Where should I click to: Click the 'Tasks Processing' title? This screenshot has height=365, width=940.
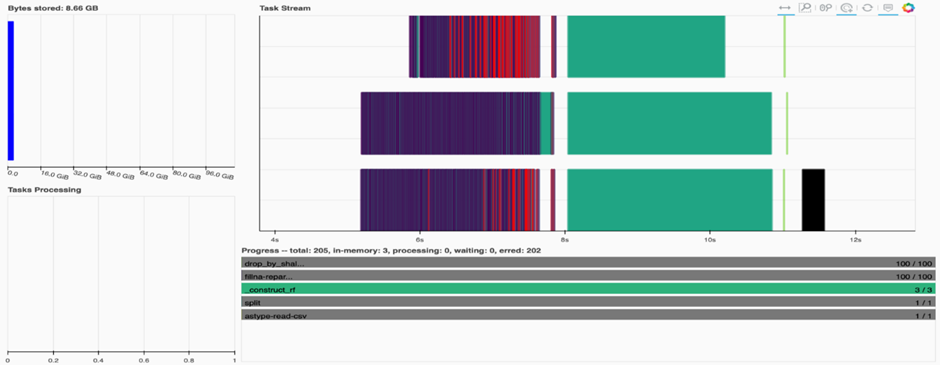[x=44, y=190]
